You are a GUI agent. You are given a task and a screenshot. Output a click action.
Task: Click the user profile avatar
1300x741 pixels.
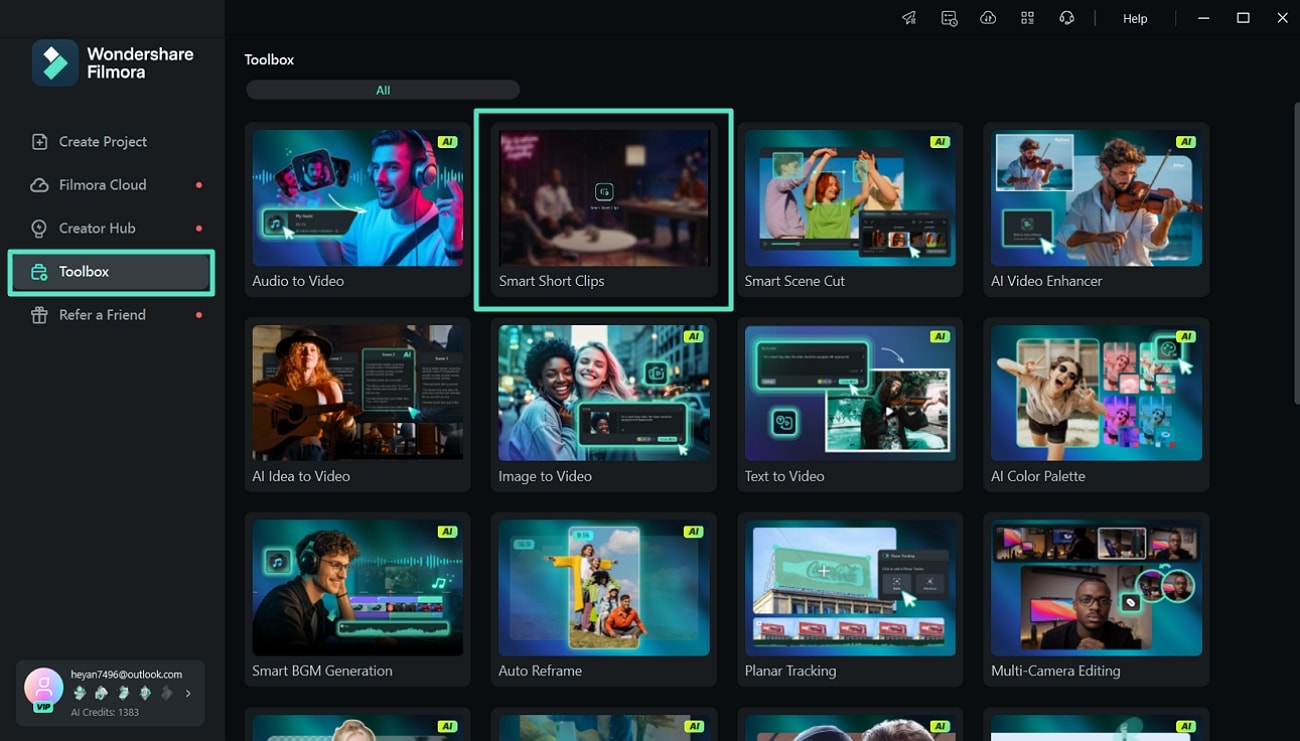click(43, 688)
